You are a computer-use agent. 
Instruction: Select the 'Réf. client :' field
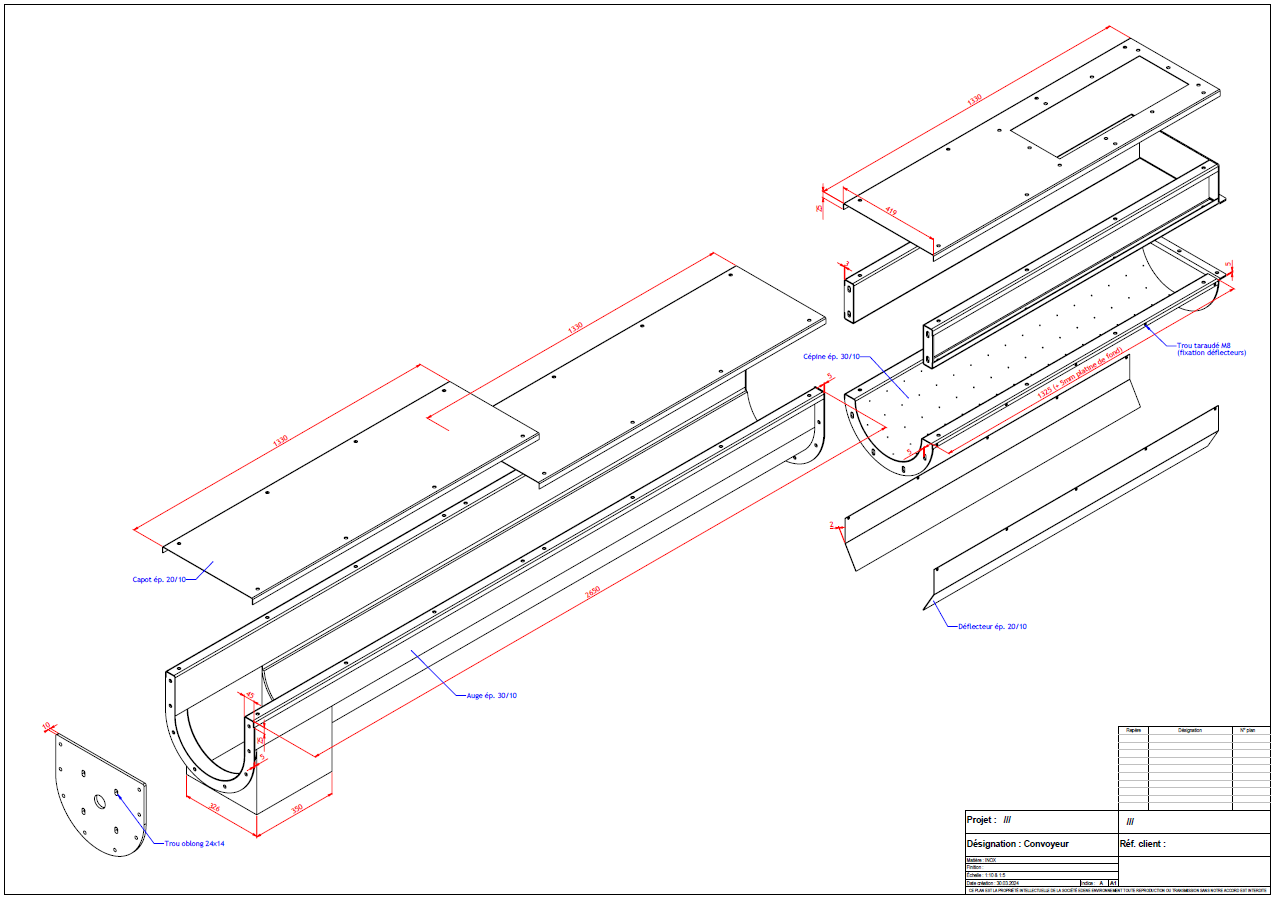point(1143,844)
